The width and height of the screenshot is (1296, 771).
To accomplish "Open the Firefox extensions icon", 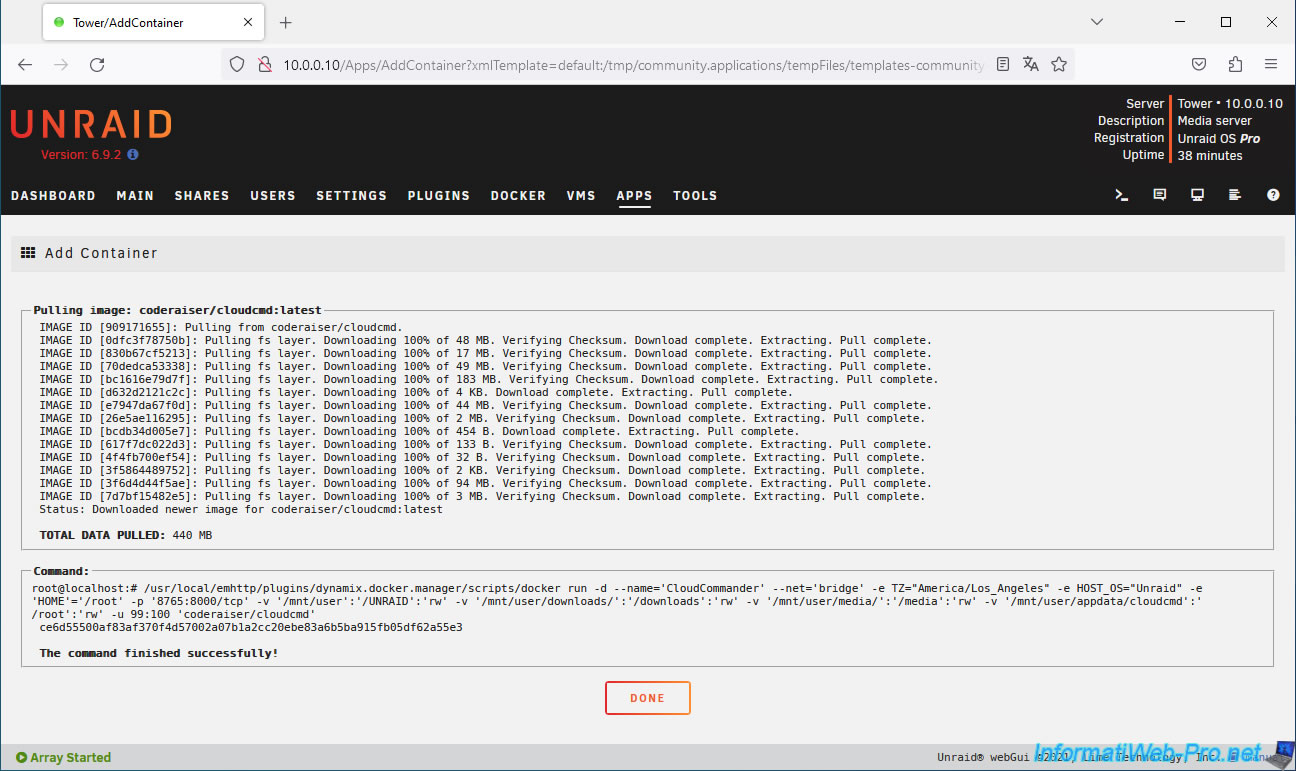I will click(1235, 64).
